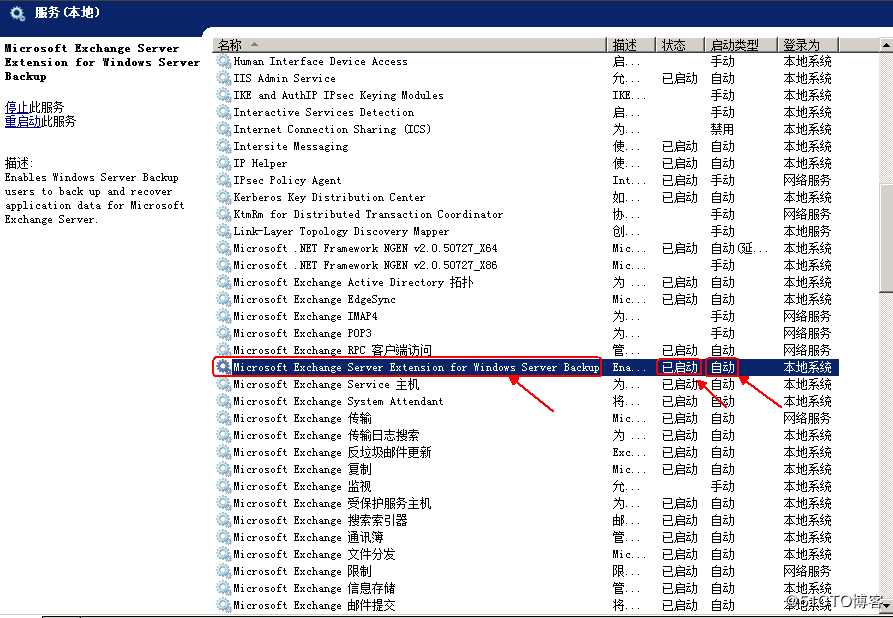Click gear icon of .NET Framework NGEN v2.0.50727_X86

point(224,265)
